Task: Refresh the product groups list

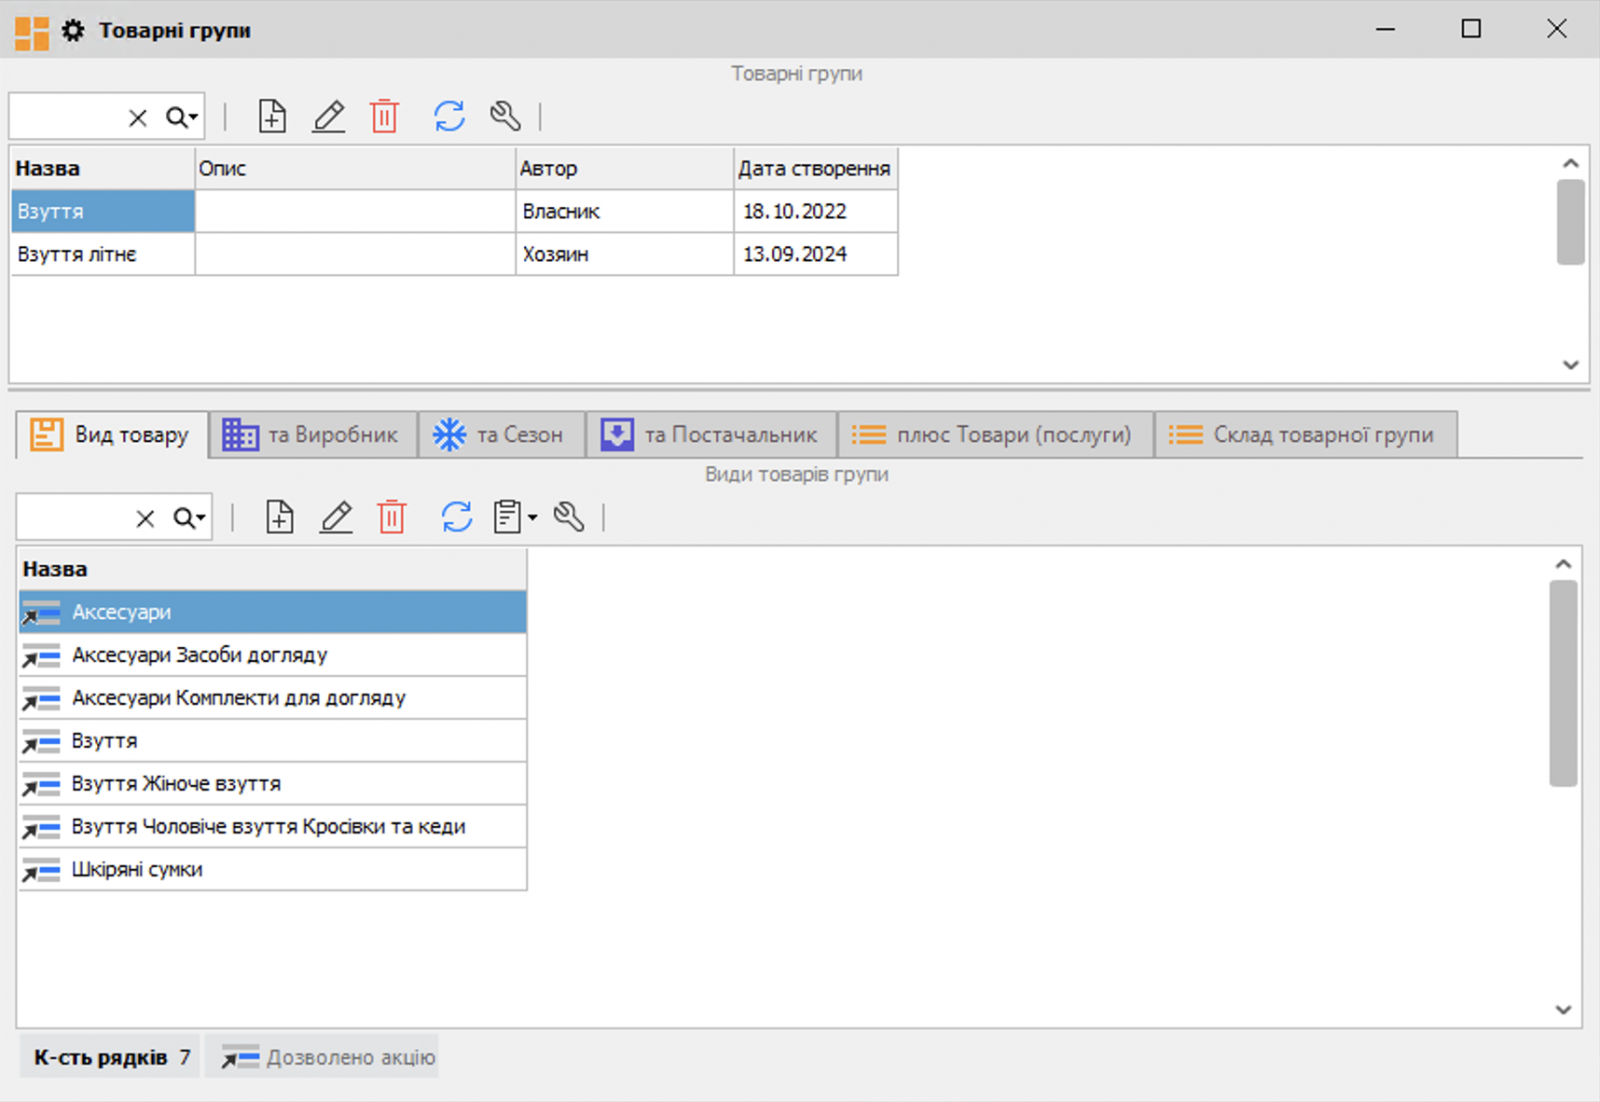Action: (449, 117)
